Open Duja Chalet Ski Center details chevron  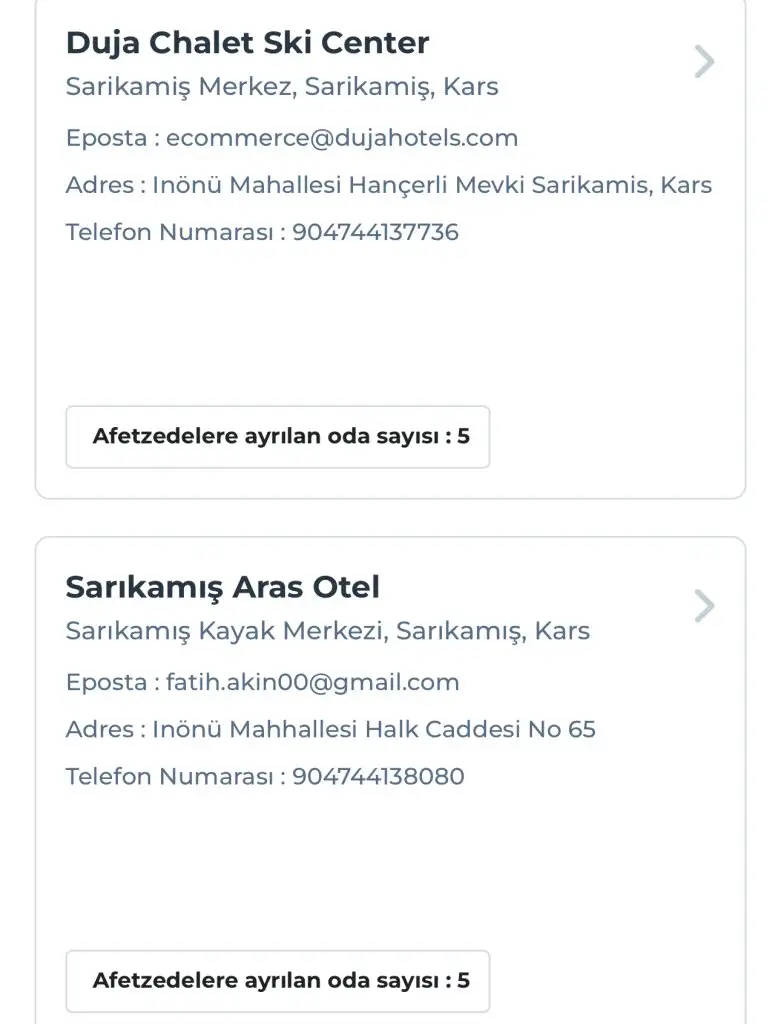click(x=705, y=62)
